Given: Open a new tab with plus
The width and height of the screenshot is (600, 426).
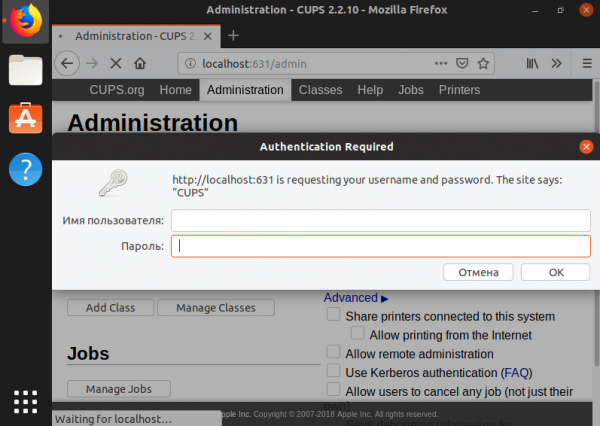Looking at the screenshot, I should 233,36.
